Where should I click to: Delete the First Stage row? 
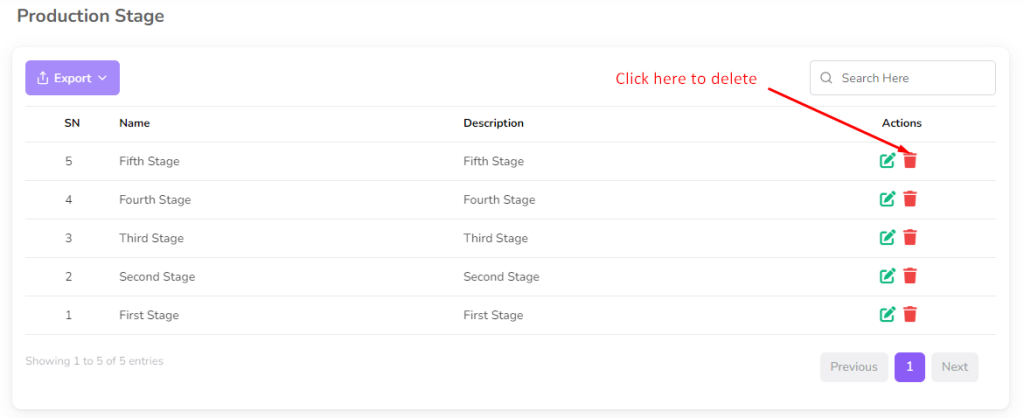910,315
